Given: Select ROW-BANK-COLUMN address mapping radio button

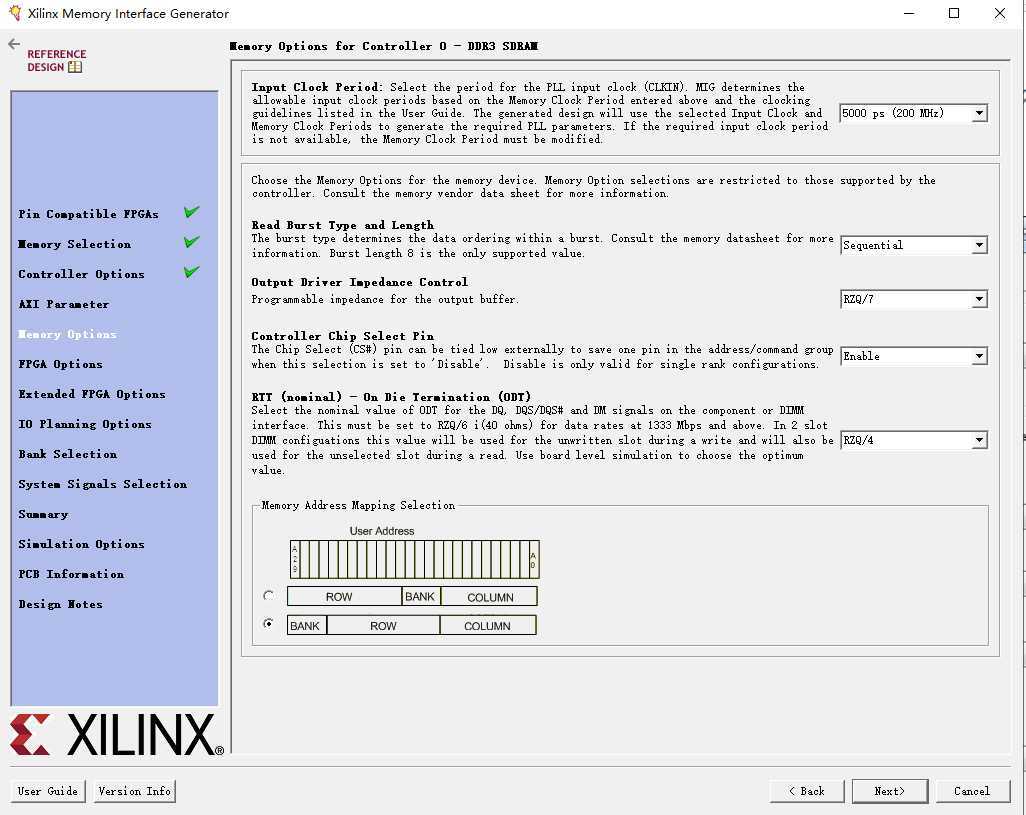Looking at the screenshot, I should (x=268, y=596).
